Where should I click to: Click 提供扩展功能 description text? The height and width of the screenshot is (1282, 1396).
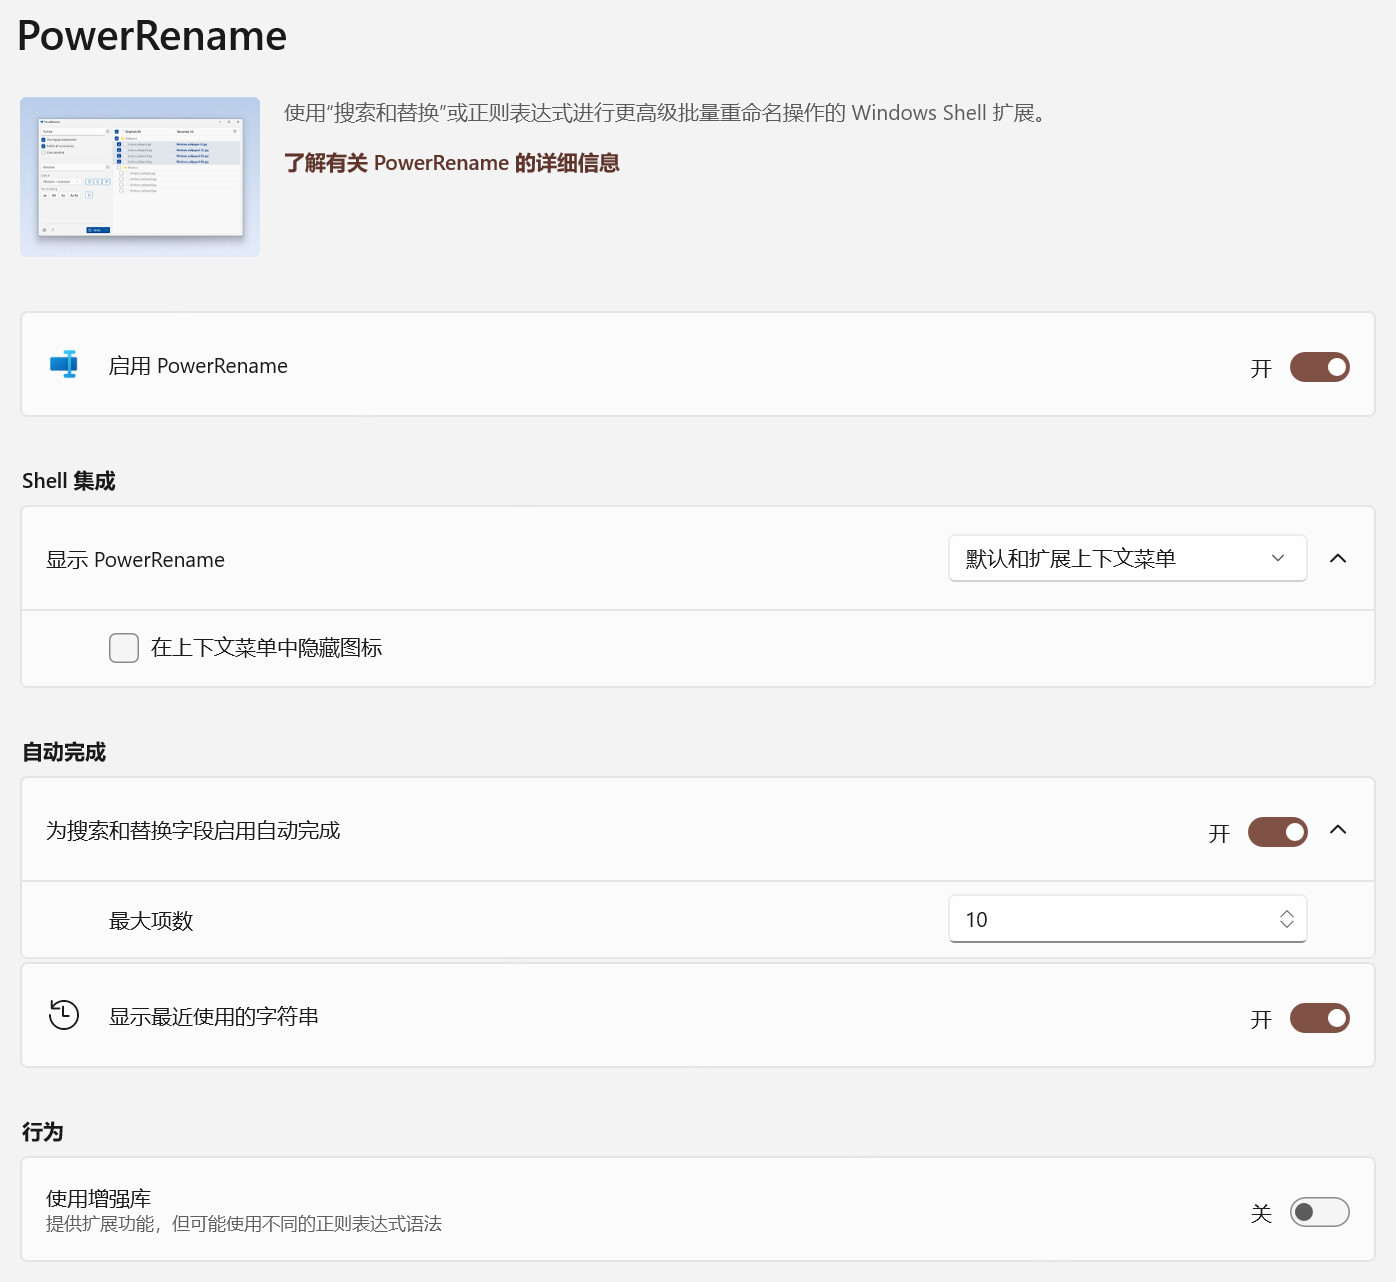point(244,1224)
